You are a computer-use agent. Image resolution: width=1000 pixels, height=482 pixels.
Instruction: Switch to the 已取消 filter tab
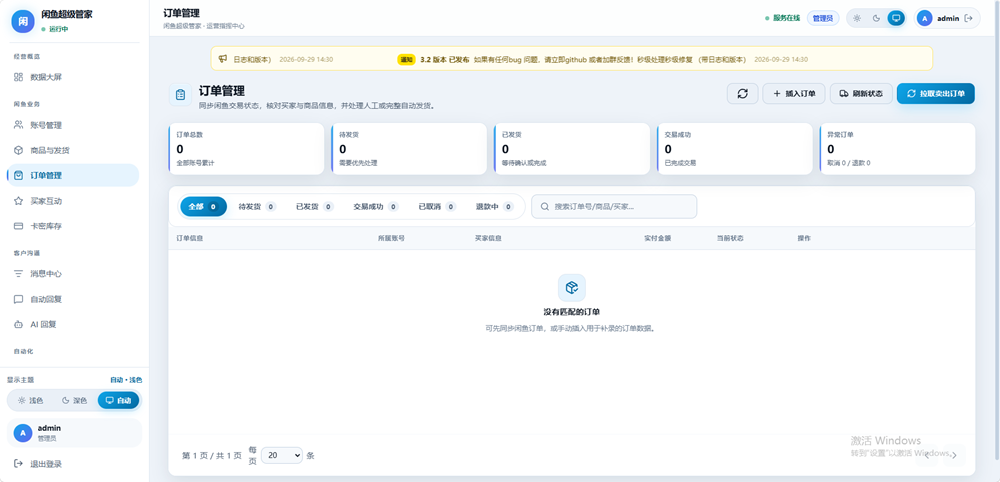click(437, 207)
